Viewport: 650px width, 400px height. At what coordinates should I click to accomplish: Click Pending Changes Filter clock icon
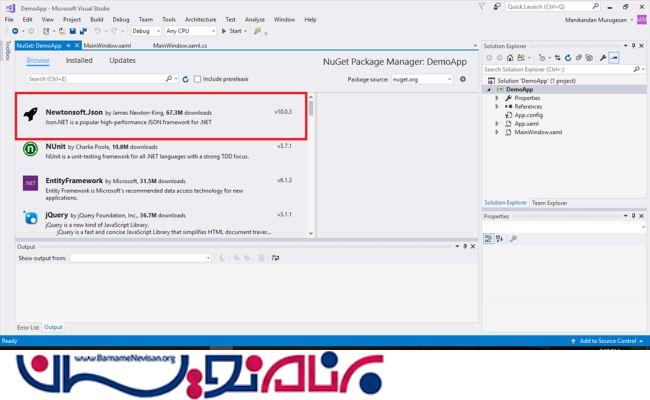541,58
